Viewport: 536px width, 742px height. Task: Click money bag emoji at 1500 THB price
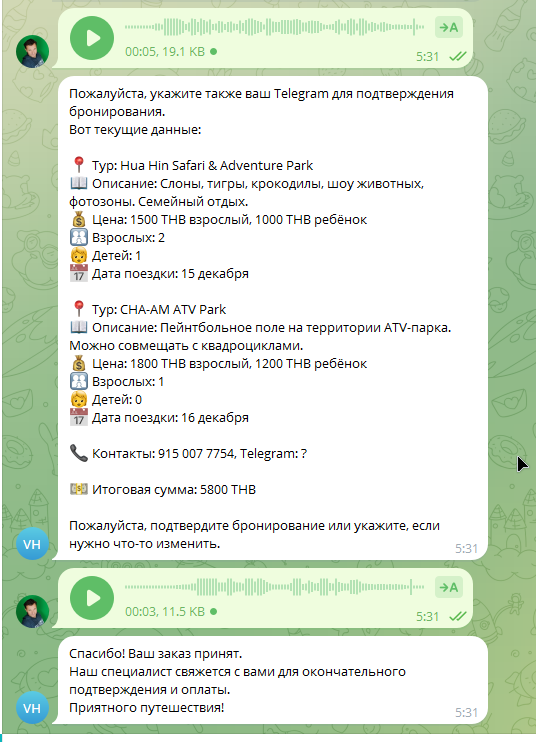(x=79, y=220)
